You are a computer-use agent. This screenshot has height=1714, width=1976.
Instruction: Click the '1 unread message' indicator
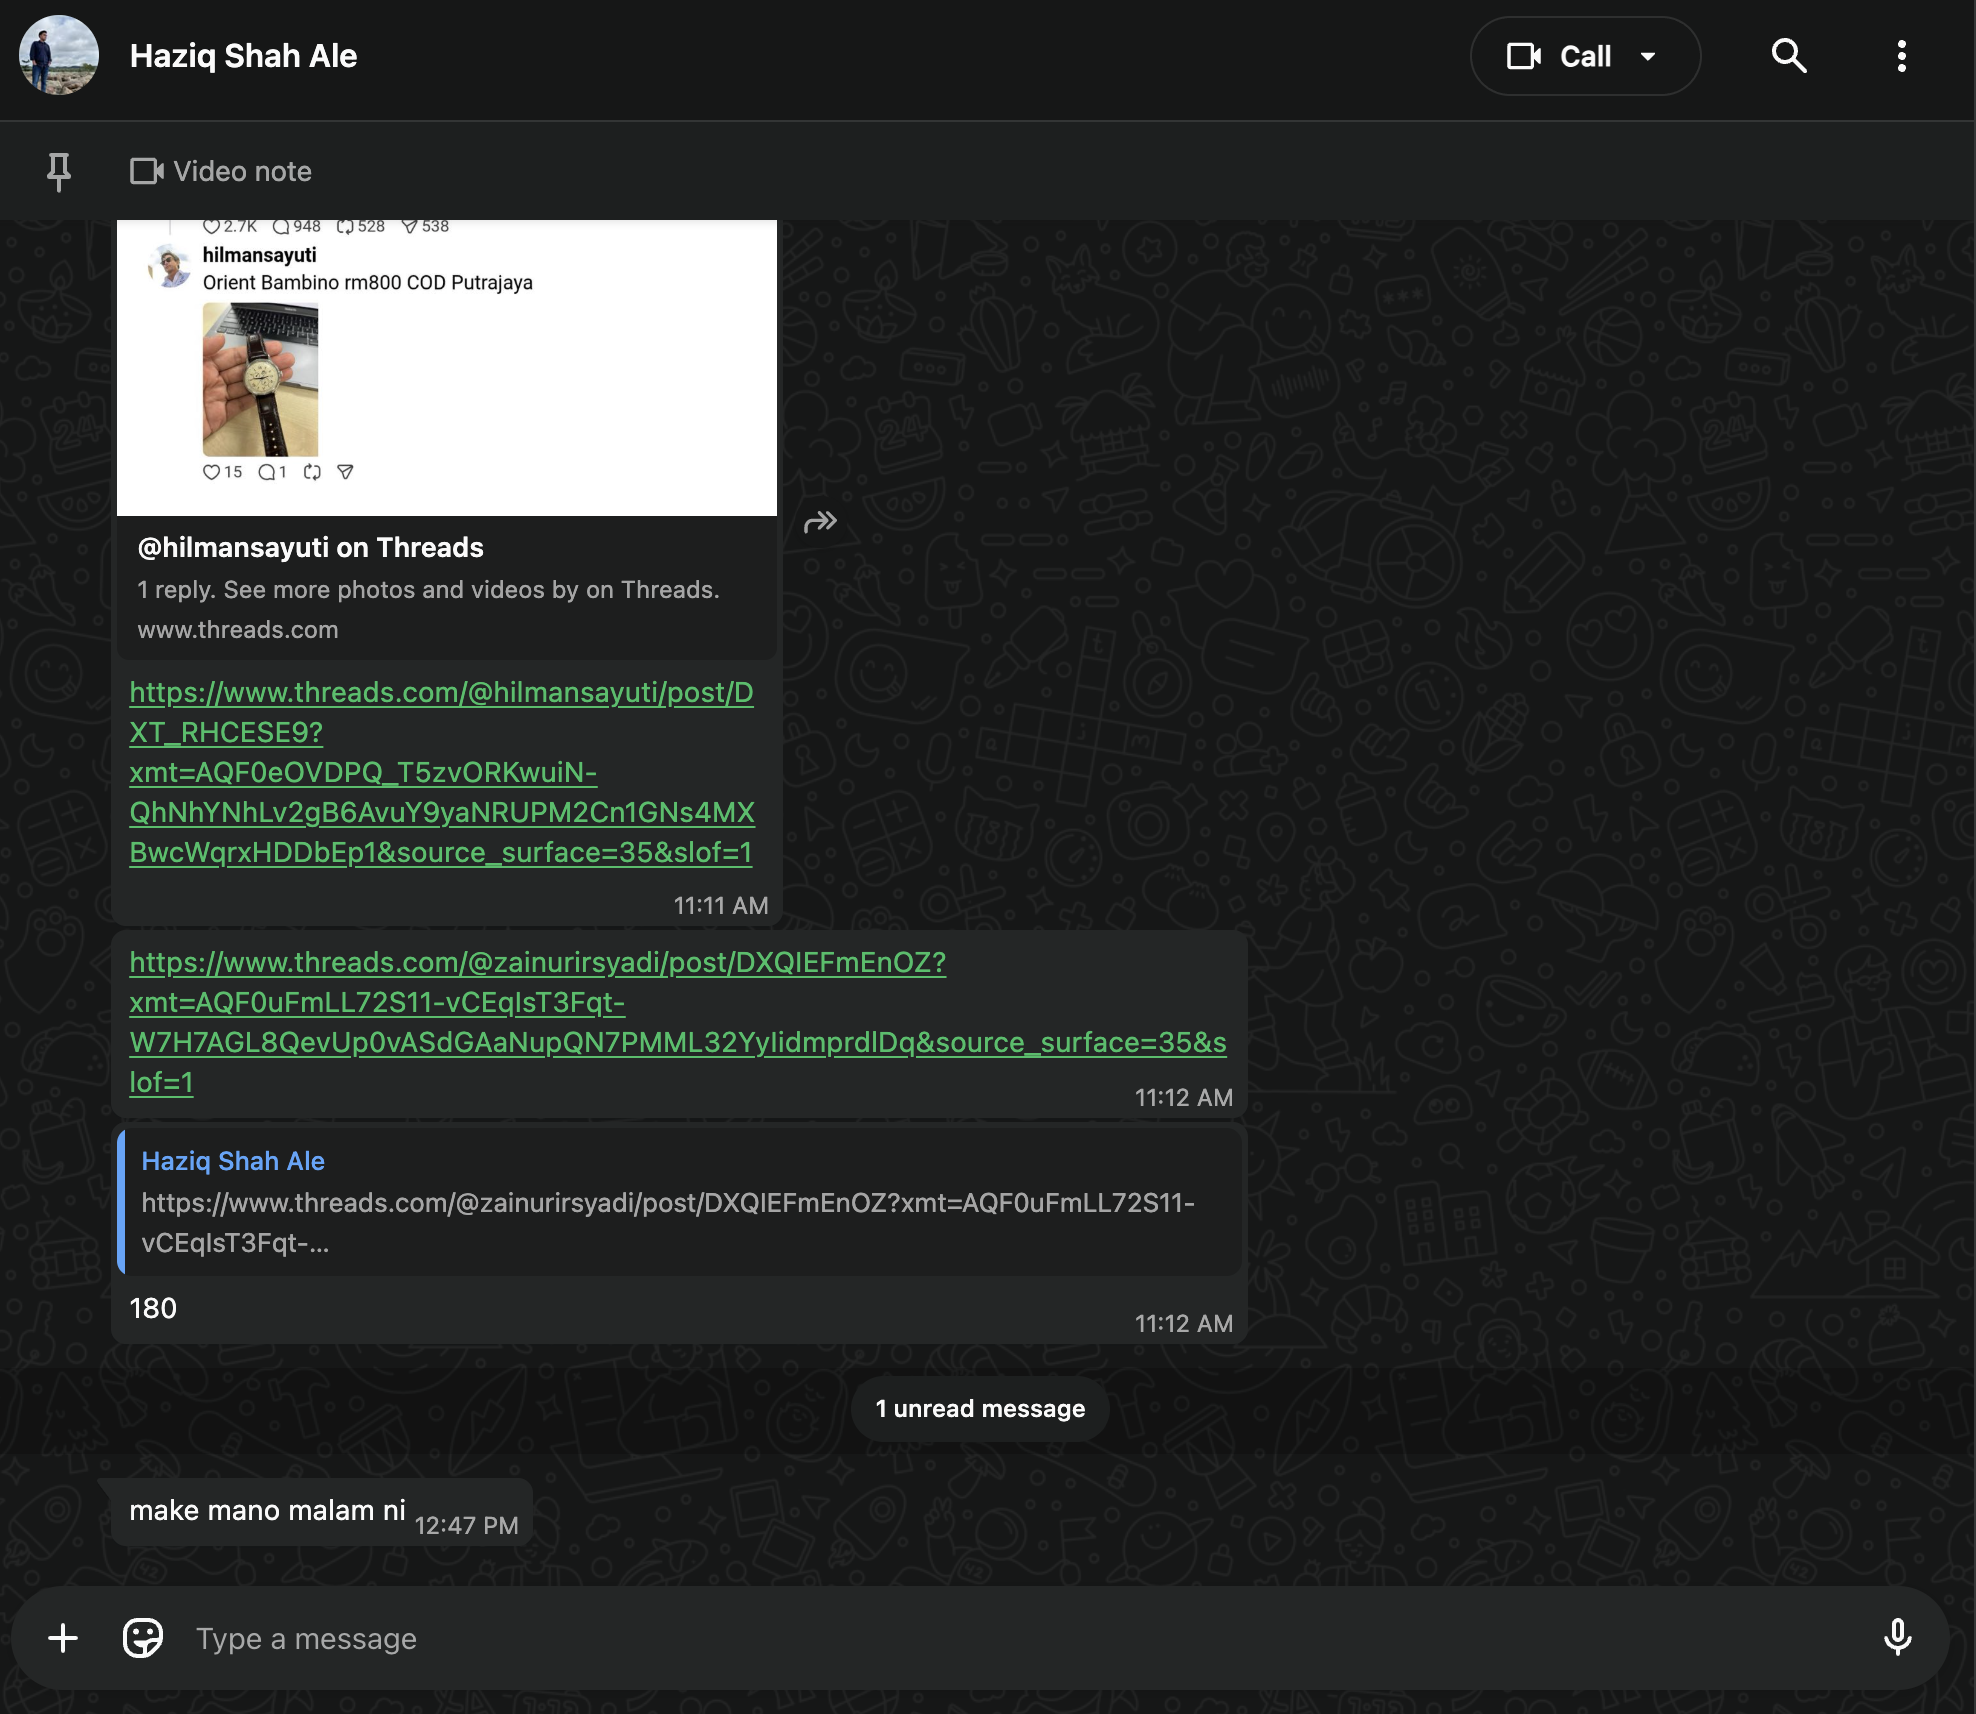980,1408
